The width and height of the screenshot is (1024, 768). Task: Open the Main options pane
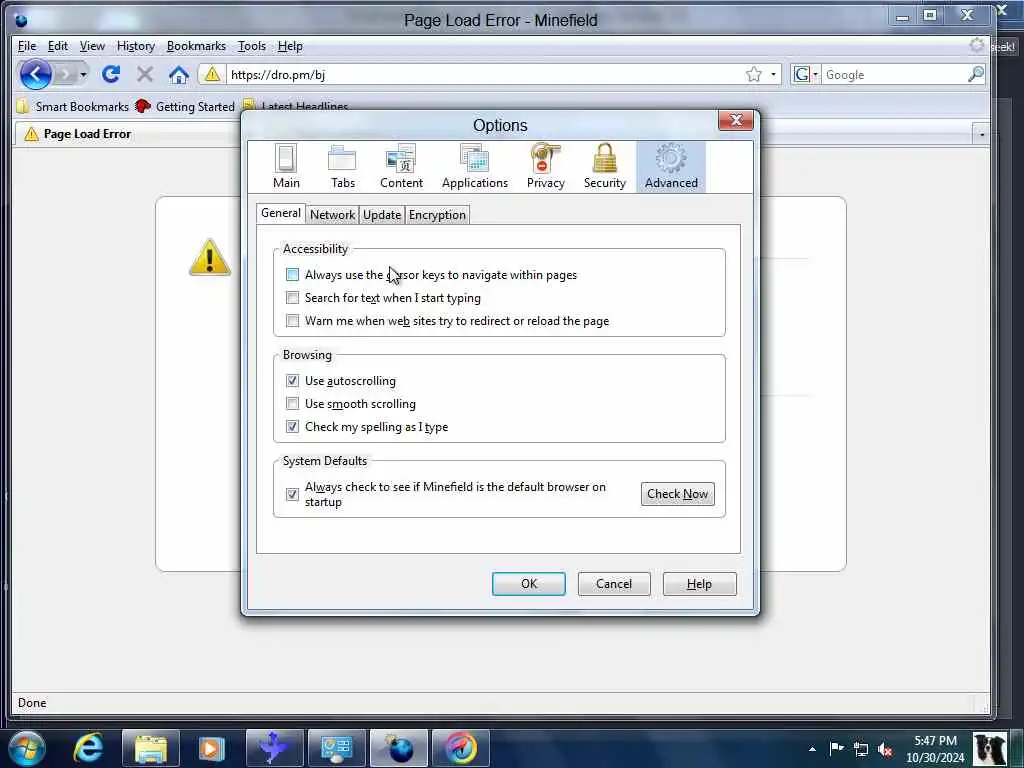pos(286,167)
